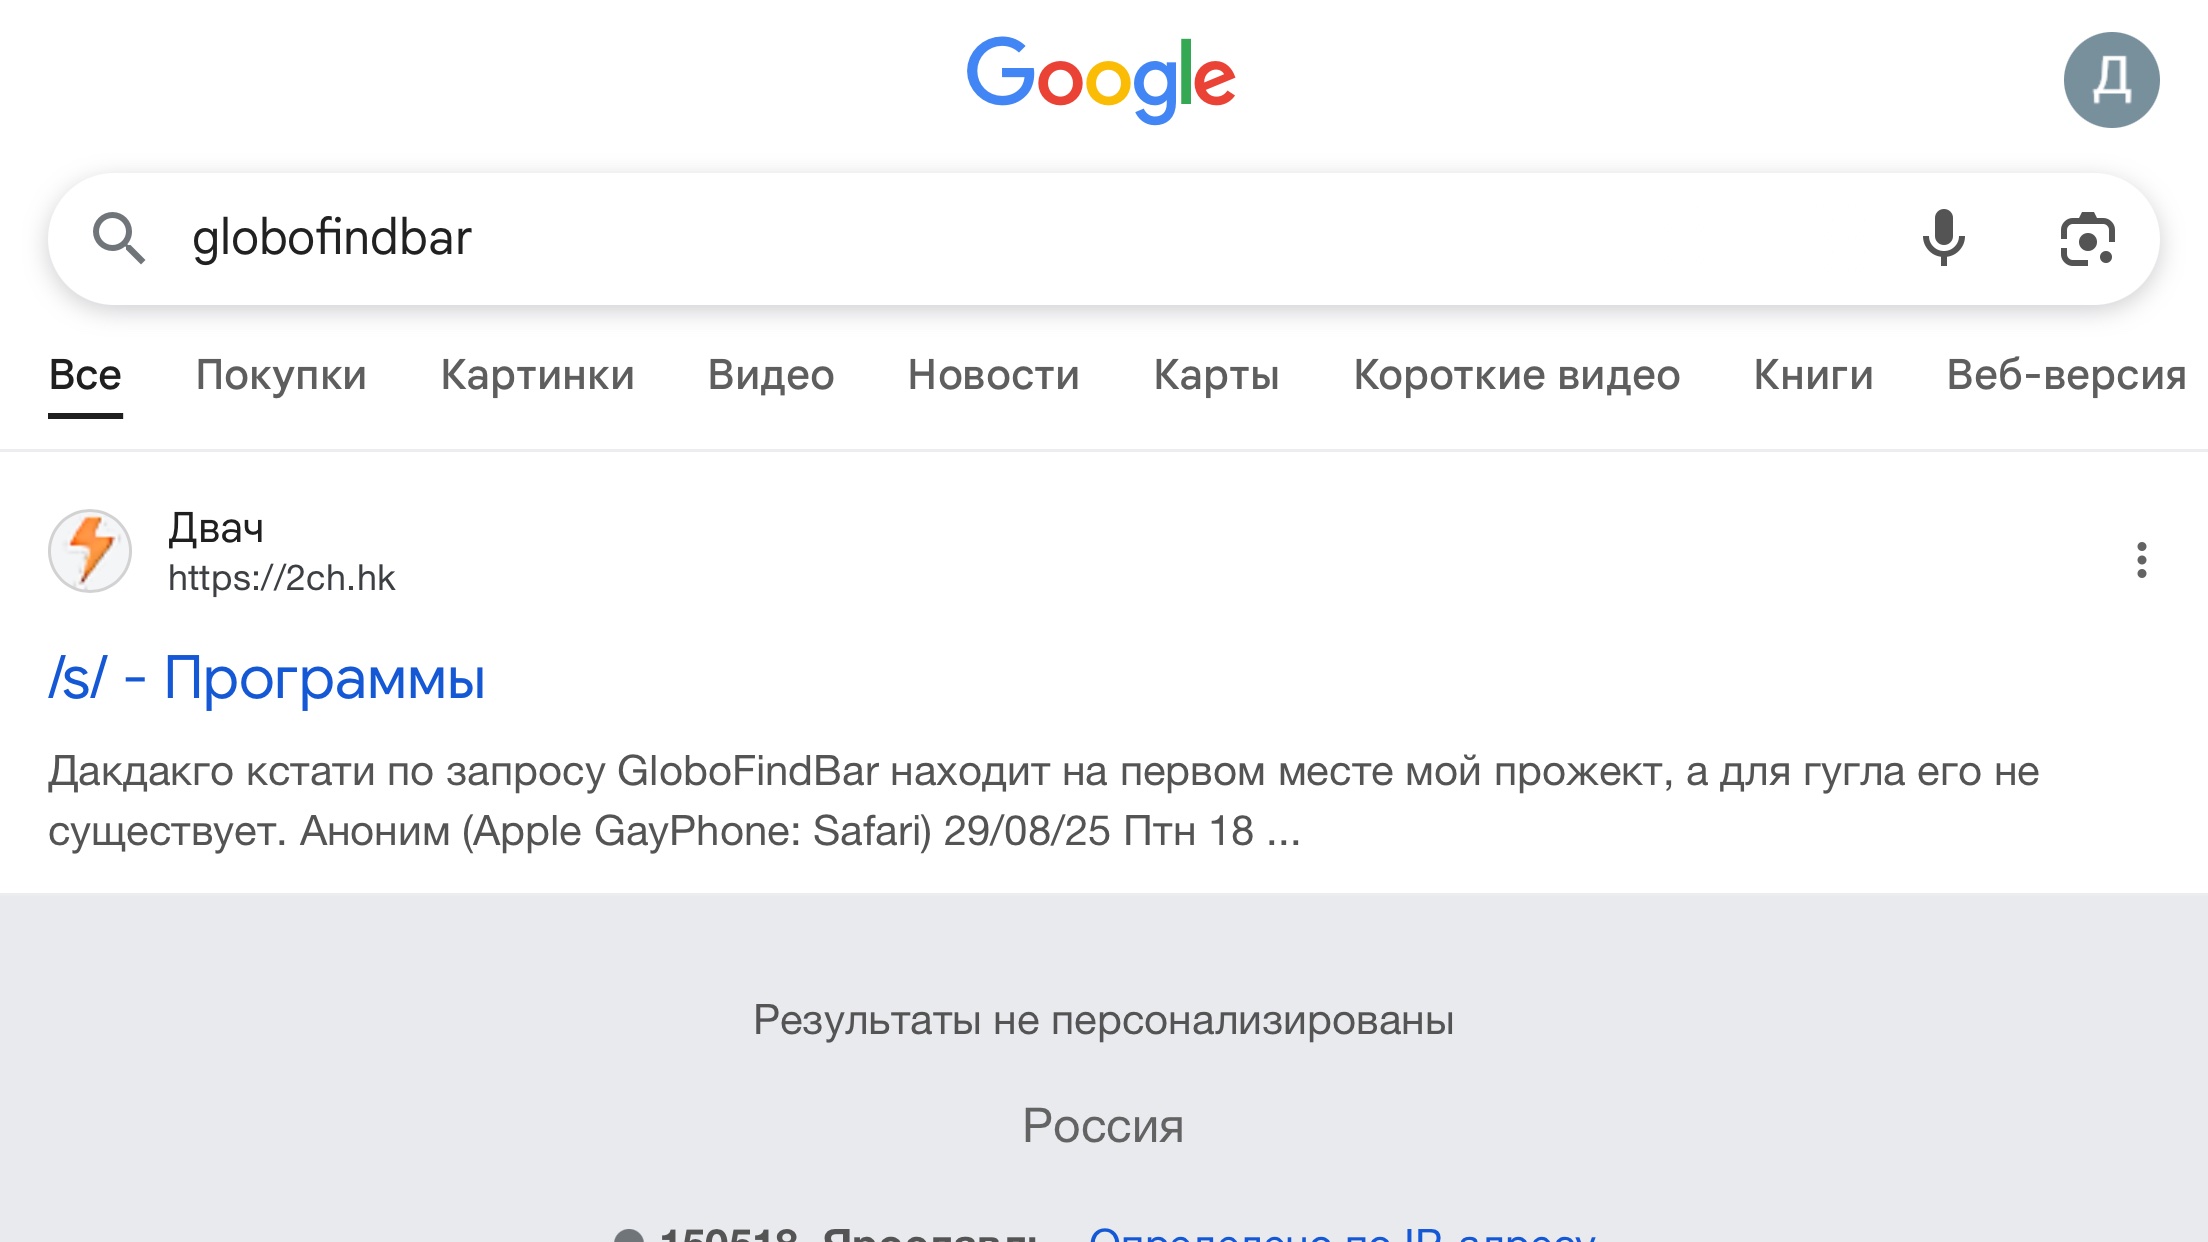Screen dimensions: 2208x1242
Task: Open the Видео results tab
Action: (x=771, y=375)
